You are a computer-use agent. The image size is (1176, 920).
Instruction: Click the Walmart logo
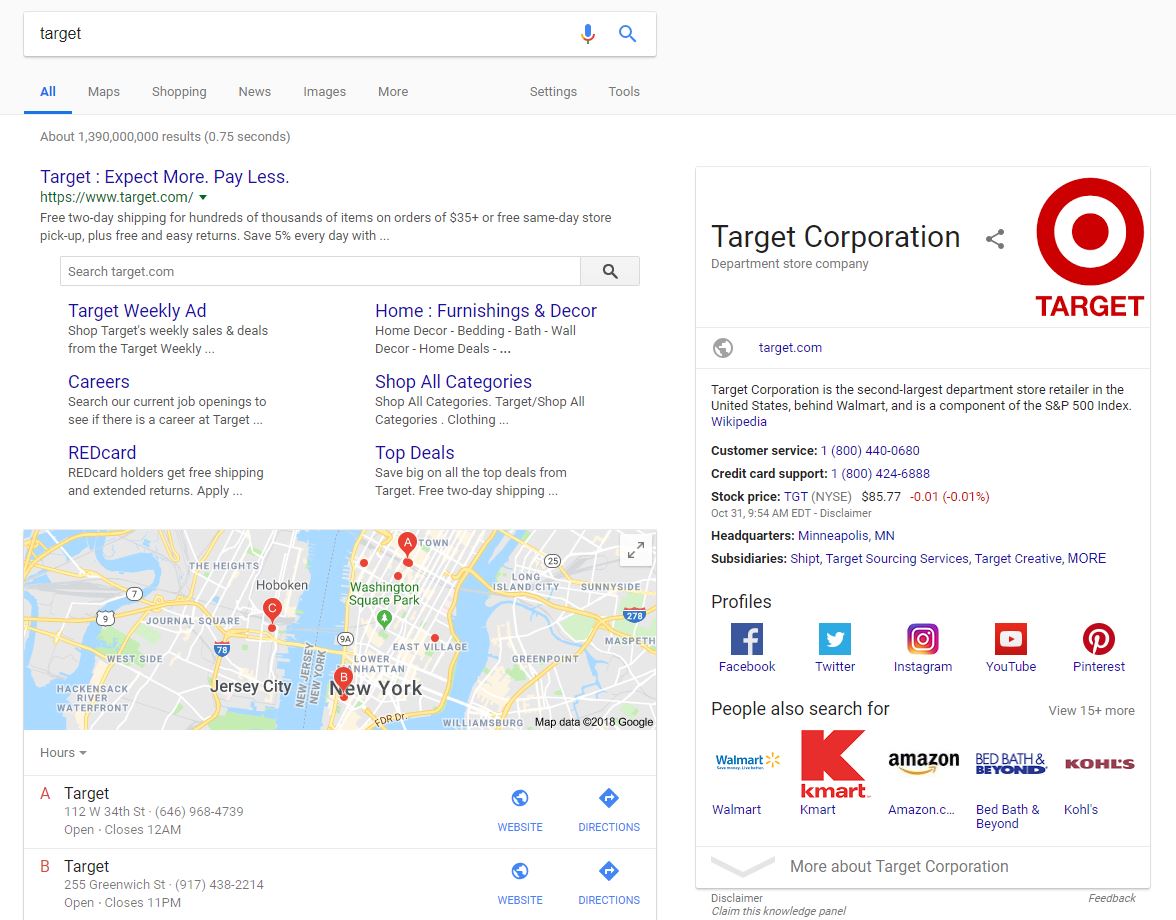pyautogui.click(x=747, y=762)
